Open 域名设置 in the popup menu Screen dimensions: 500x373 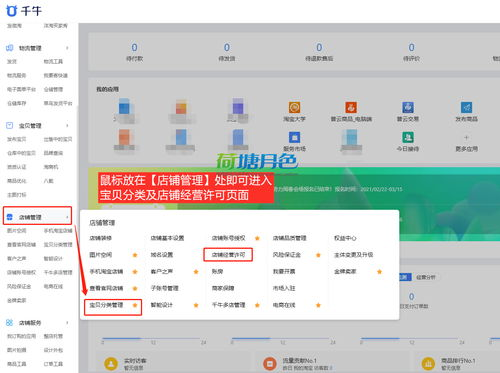click(162, 255)
